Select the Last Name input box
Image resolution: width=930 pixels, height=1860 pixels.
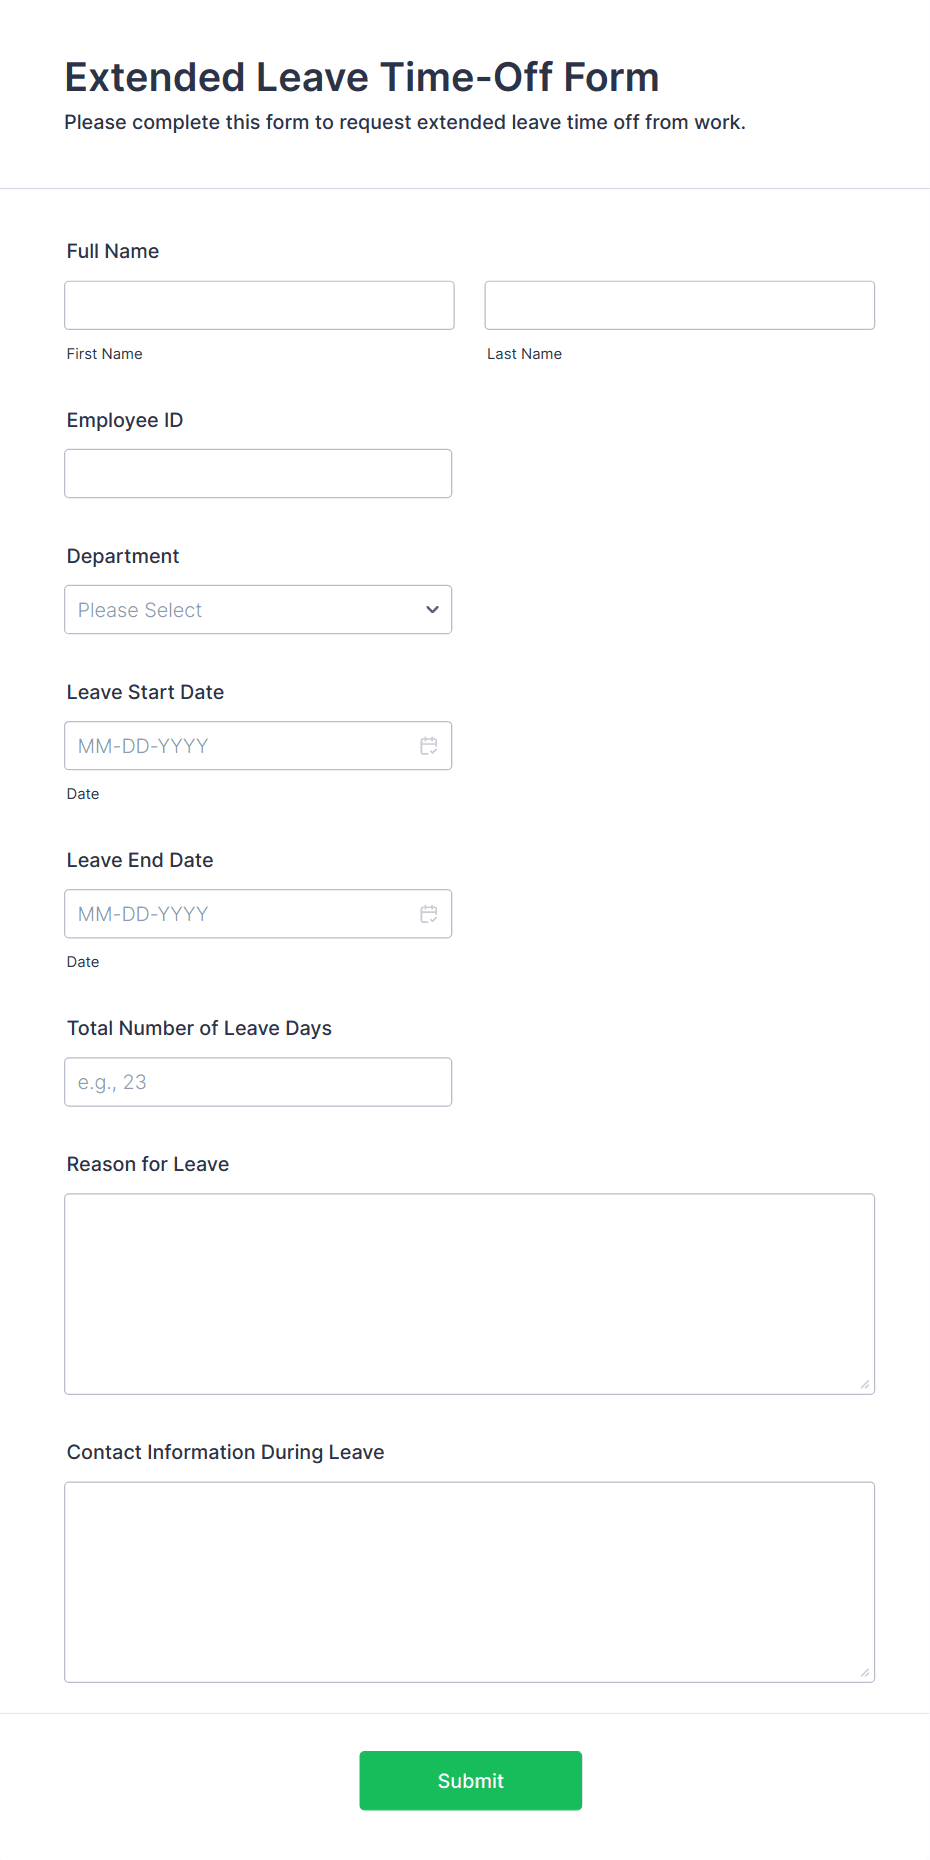coord(678,305)
